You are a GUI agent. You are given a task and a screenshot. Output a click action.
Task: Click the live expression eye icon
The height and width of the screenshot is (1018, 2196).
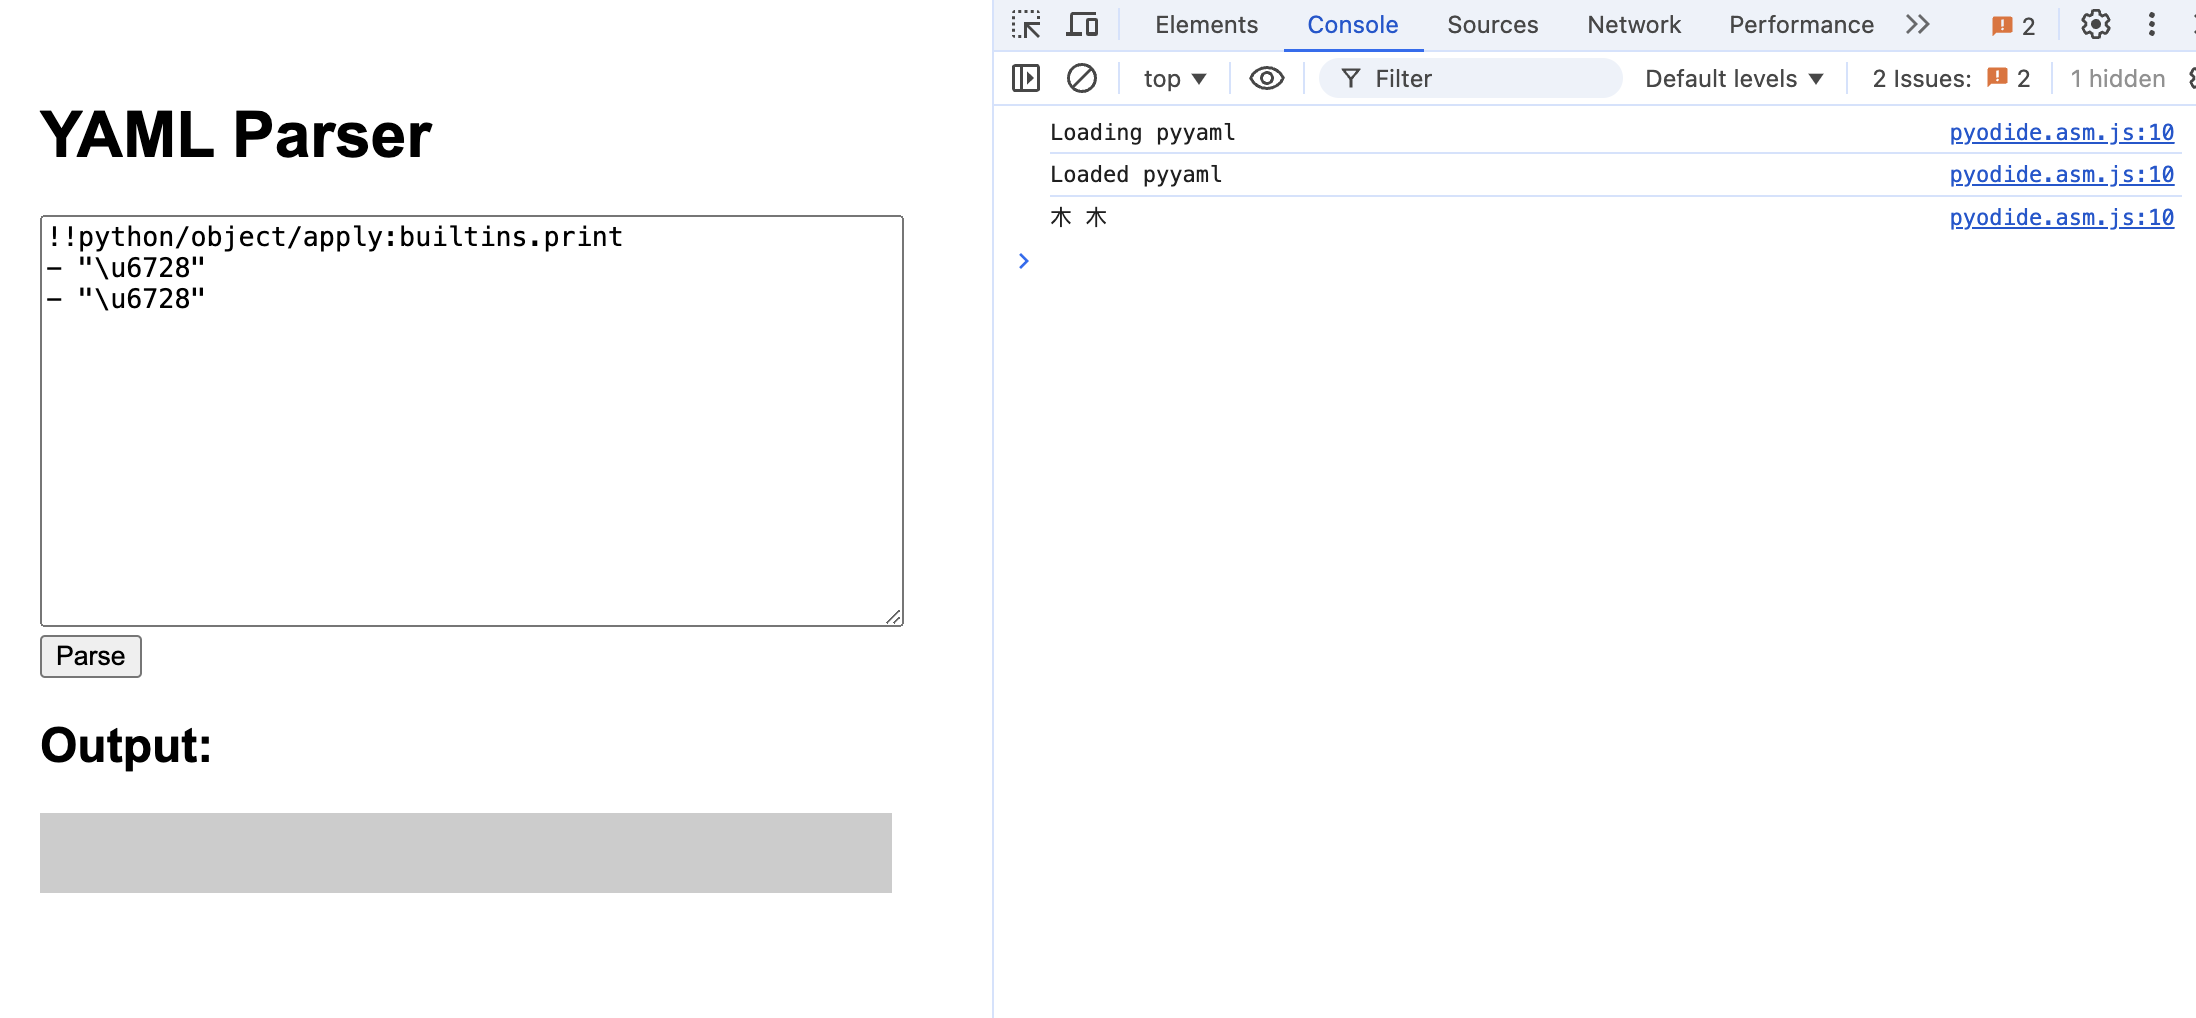(x=1266, y=78)
